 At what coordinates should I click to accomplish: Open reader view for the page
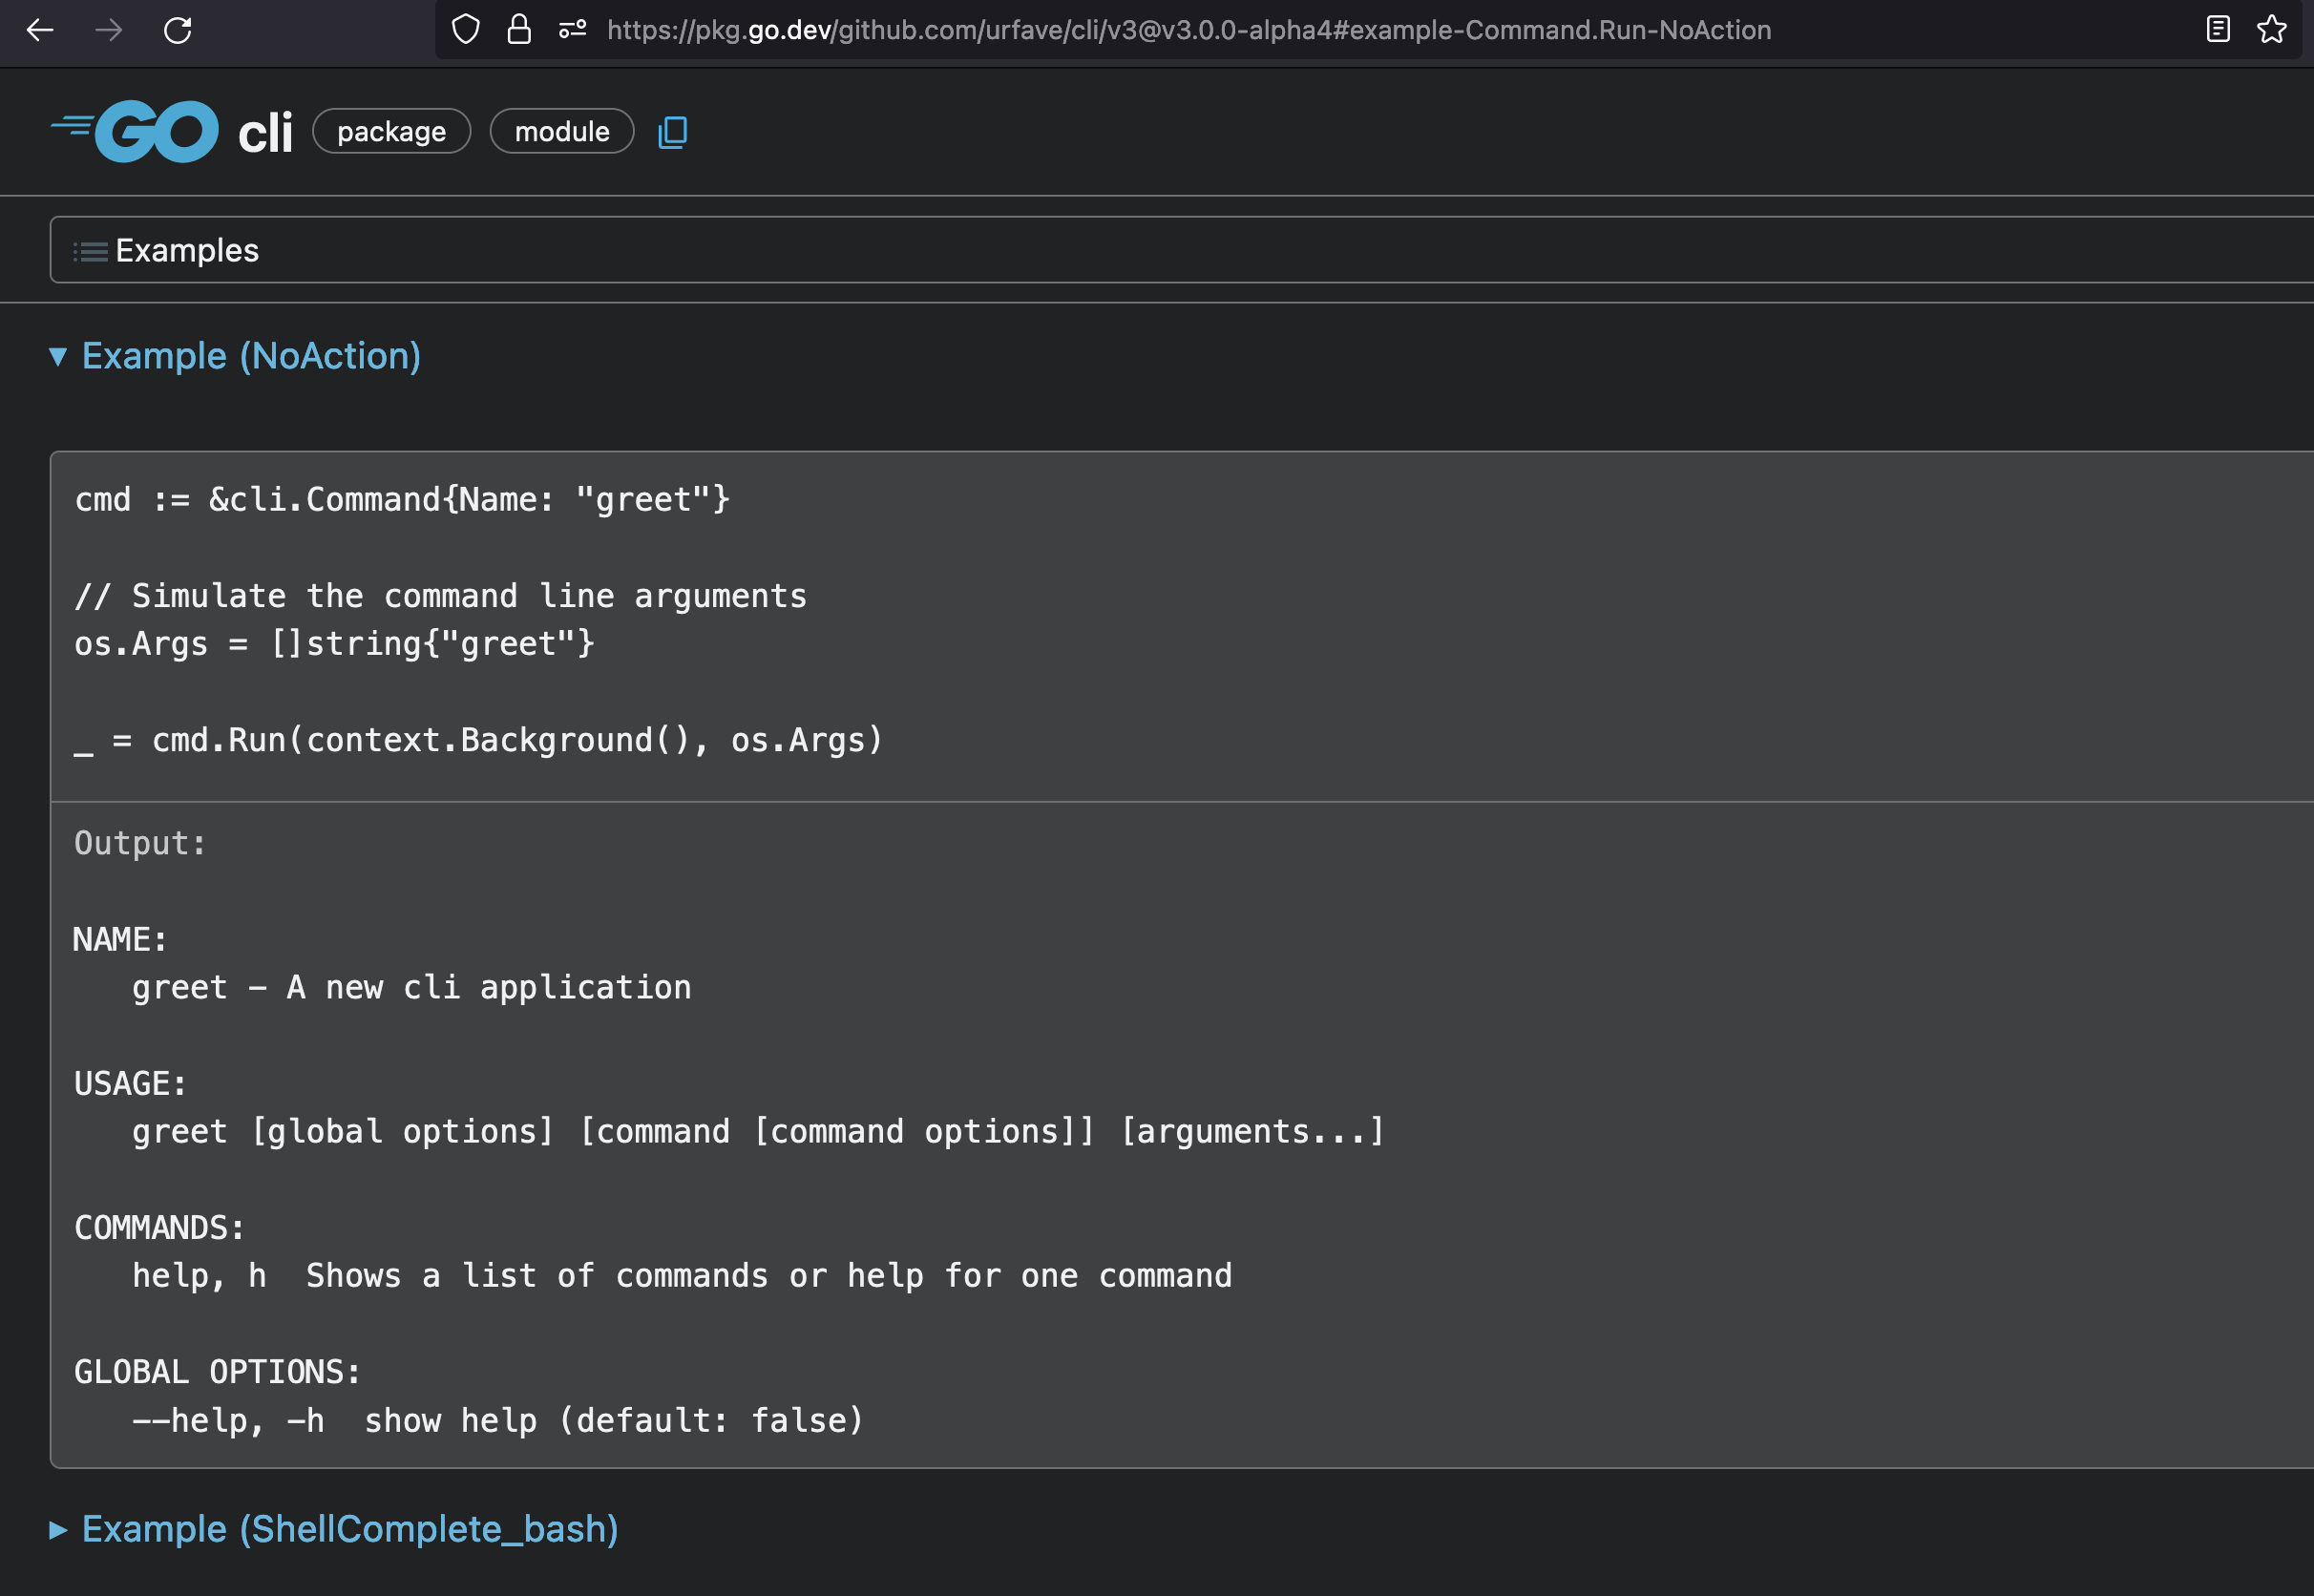(2218, 30)
